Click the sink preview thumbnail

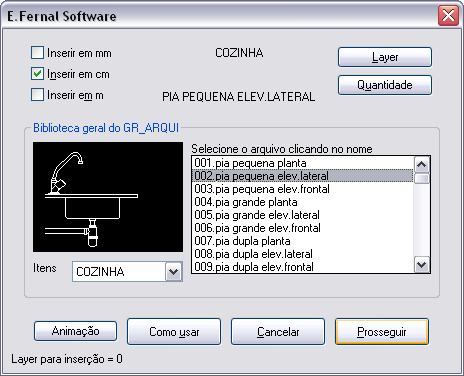108,197
